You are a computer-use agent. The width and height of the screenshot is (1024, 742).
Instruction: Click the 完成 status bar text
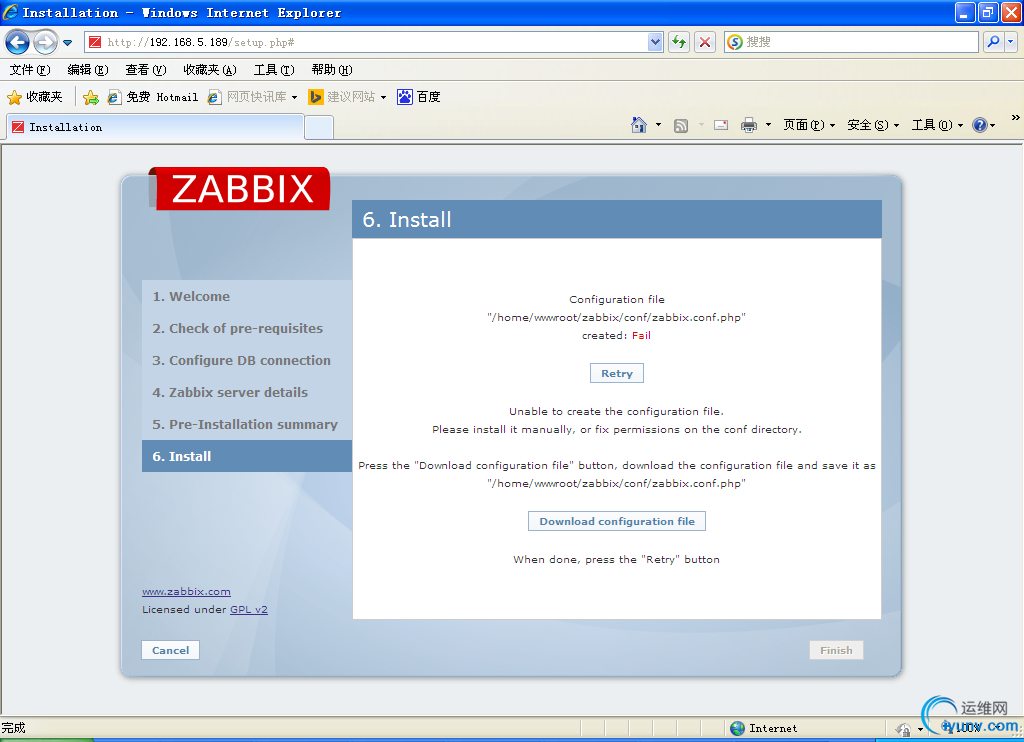point(13,728)
